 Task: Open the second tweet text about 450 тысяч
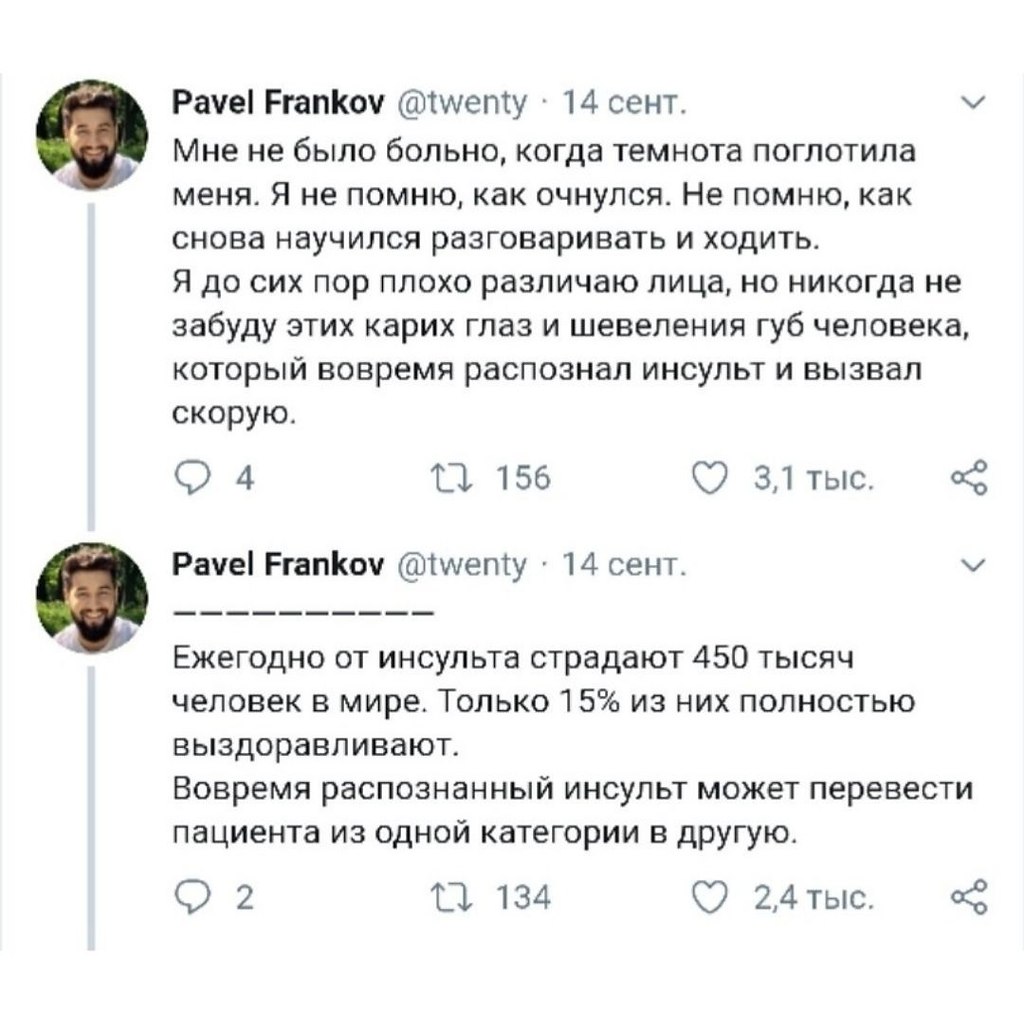click(573, 746)
